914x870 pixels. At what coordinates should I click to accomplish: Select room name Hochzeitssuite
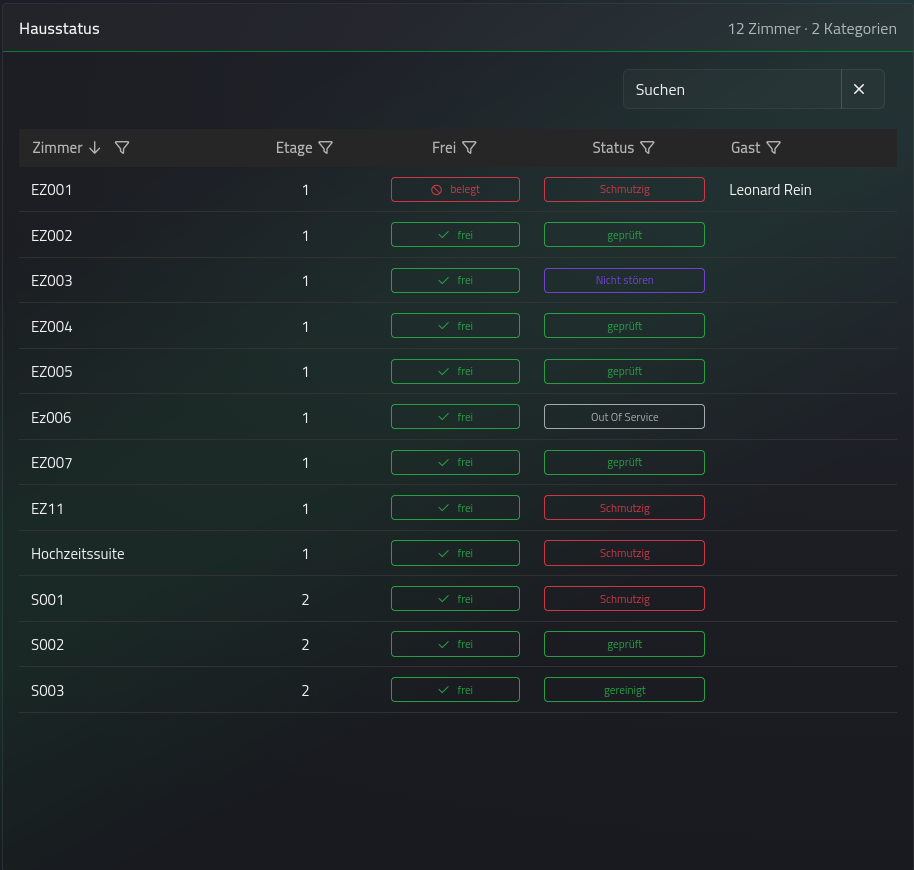tap(78, 554)
